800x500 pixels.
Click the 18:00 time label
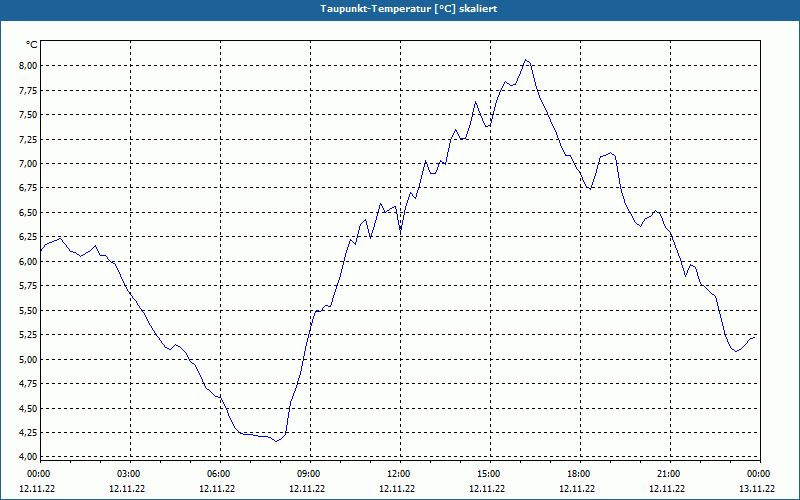(x=579, y=473)
